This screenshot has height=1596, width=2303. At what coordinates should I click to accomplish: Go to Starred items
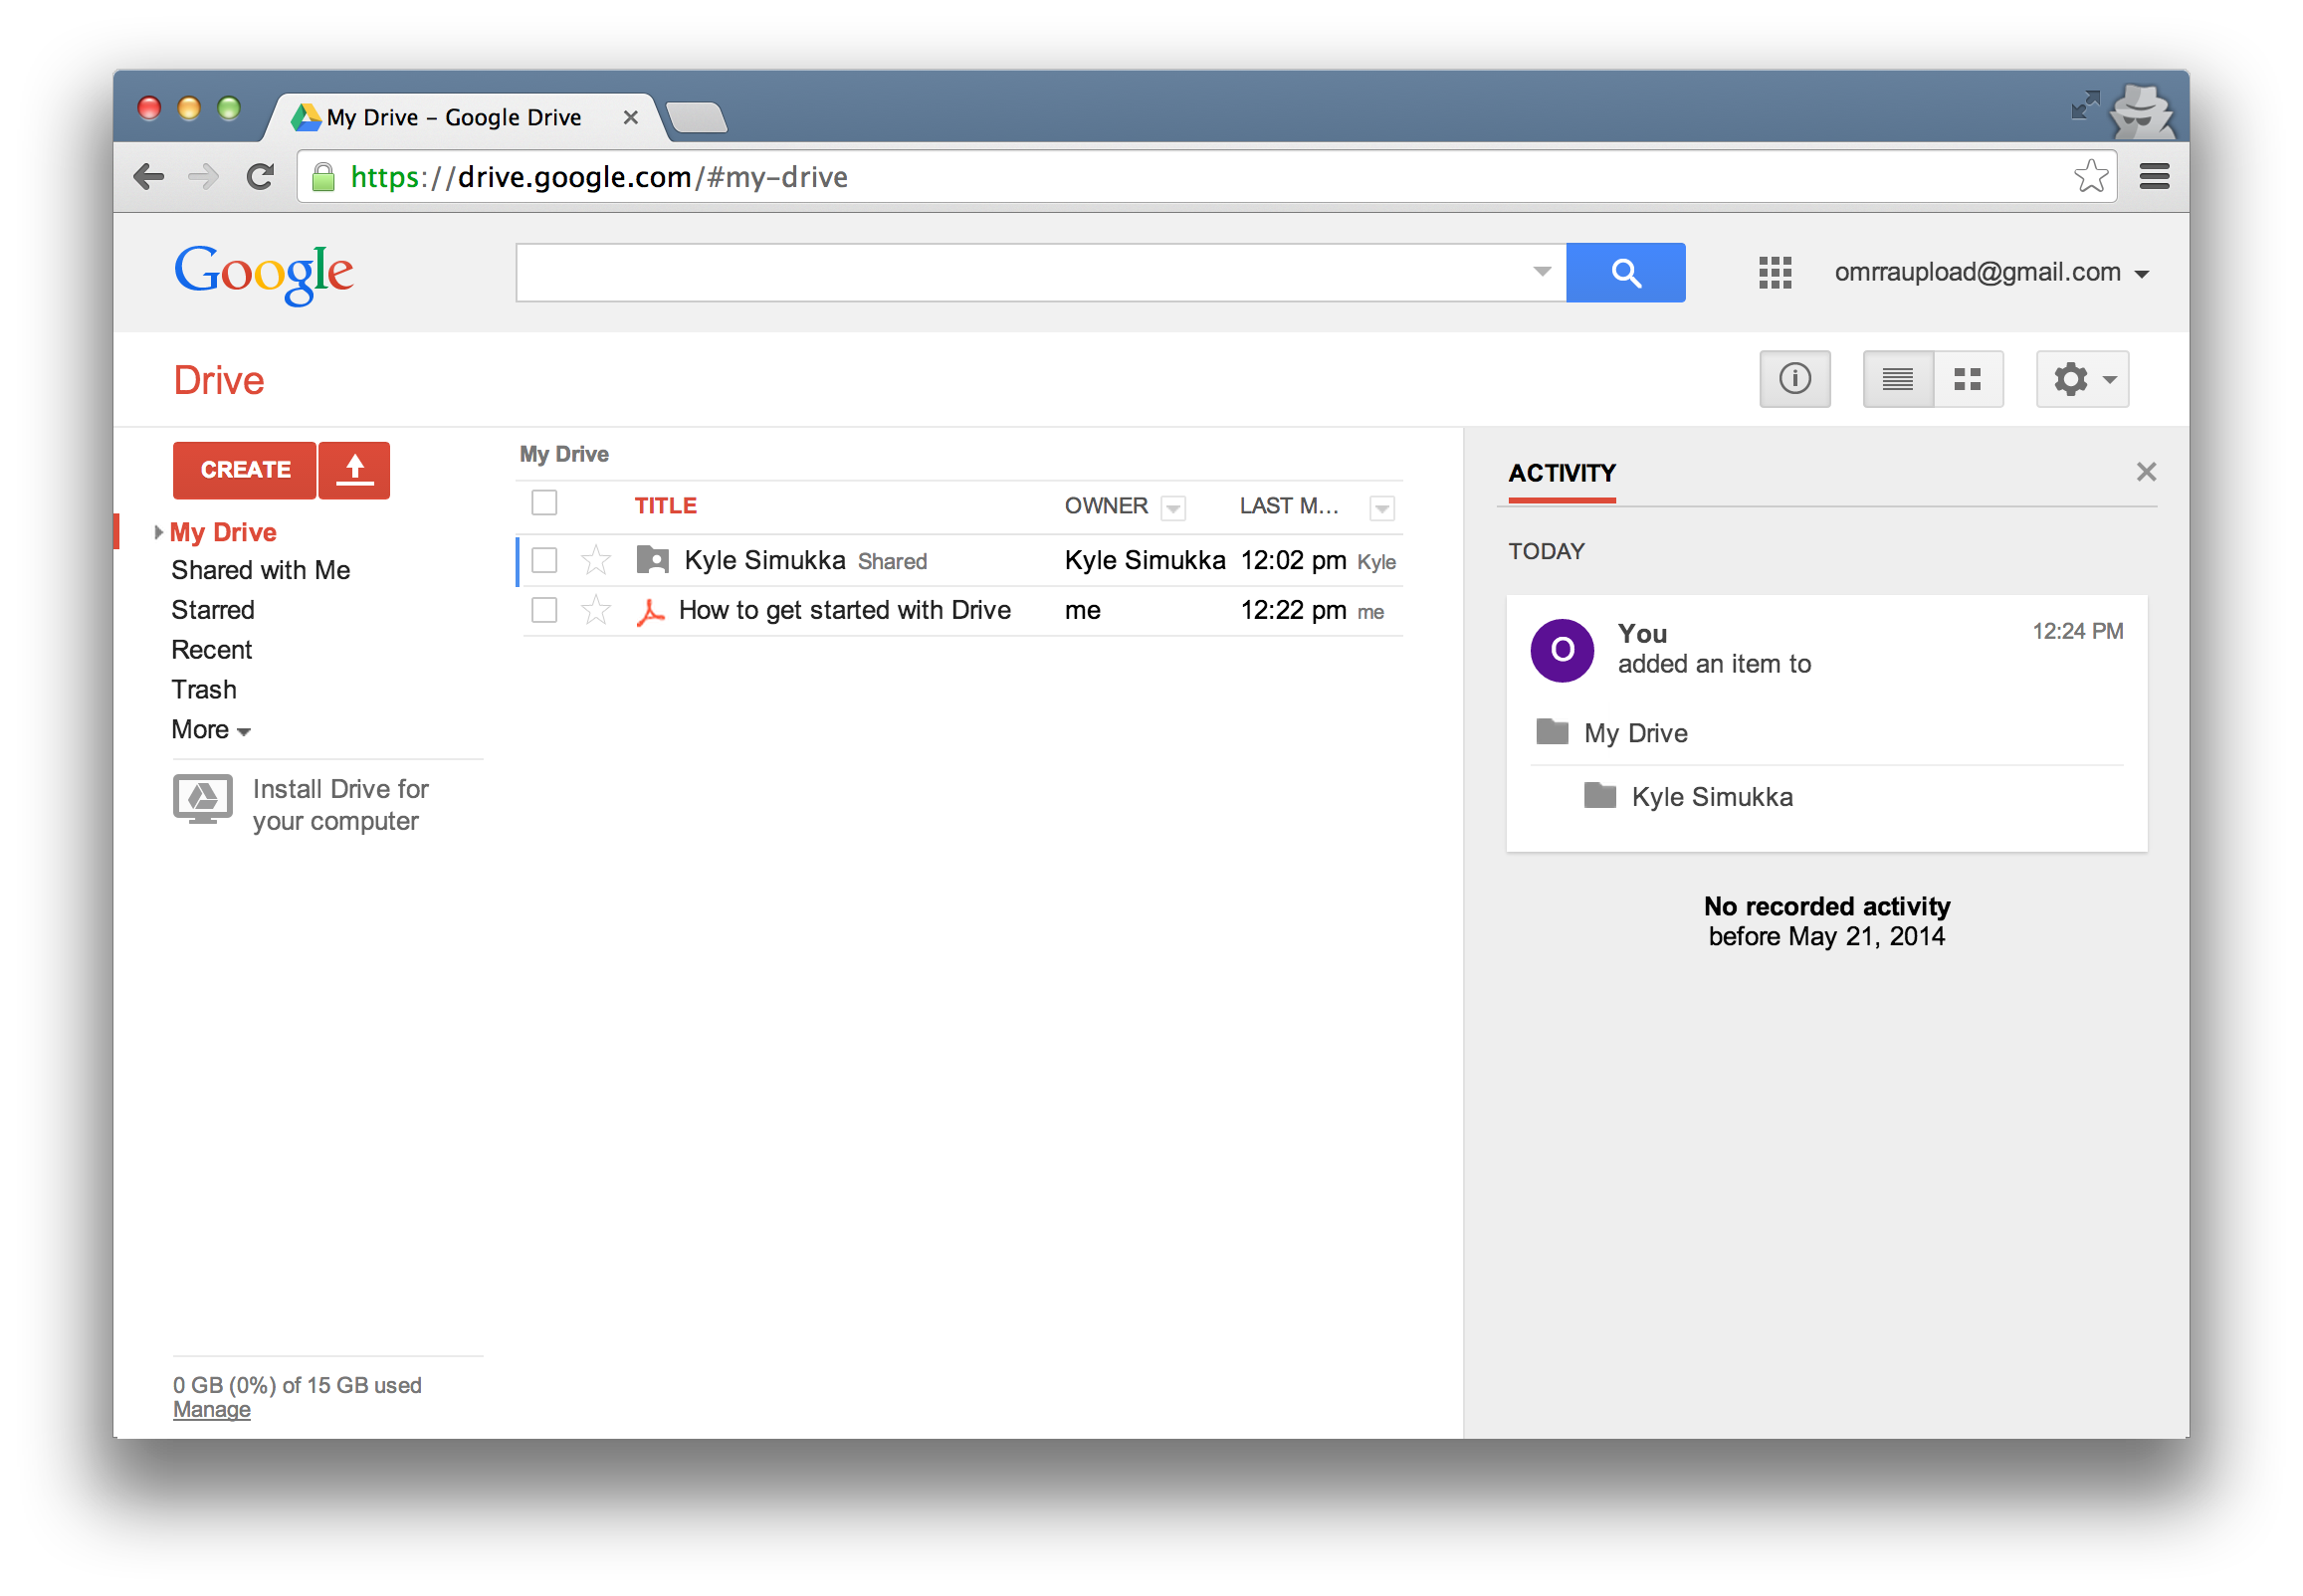tap(213, 611)
